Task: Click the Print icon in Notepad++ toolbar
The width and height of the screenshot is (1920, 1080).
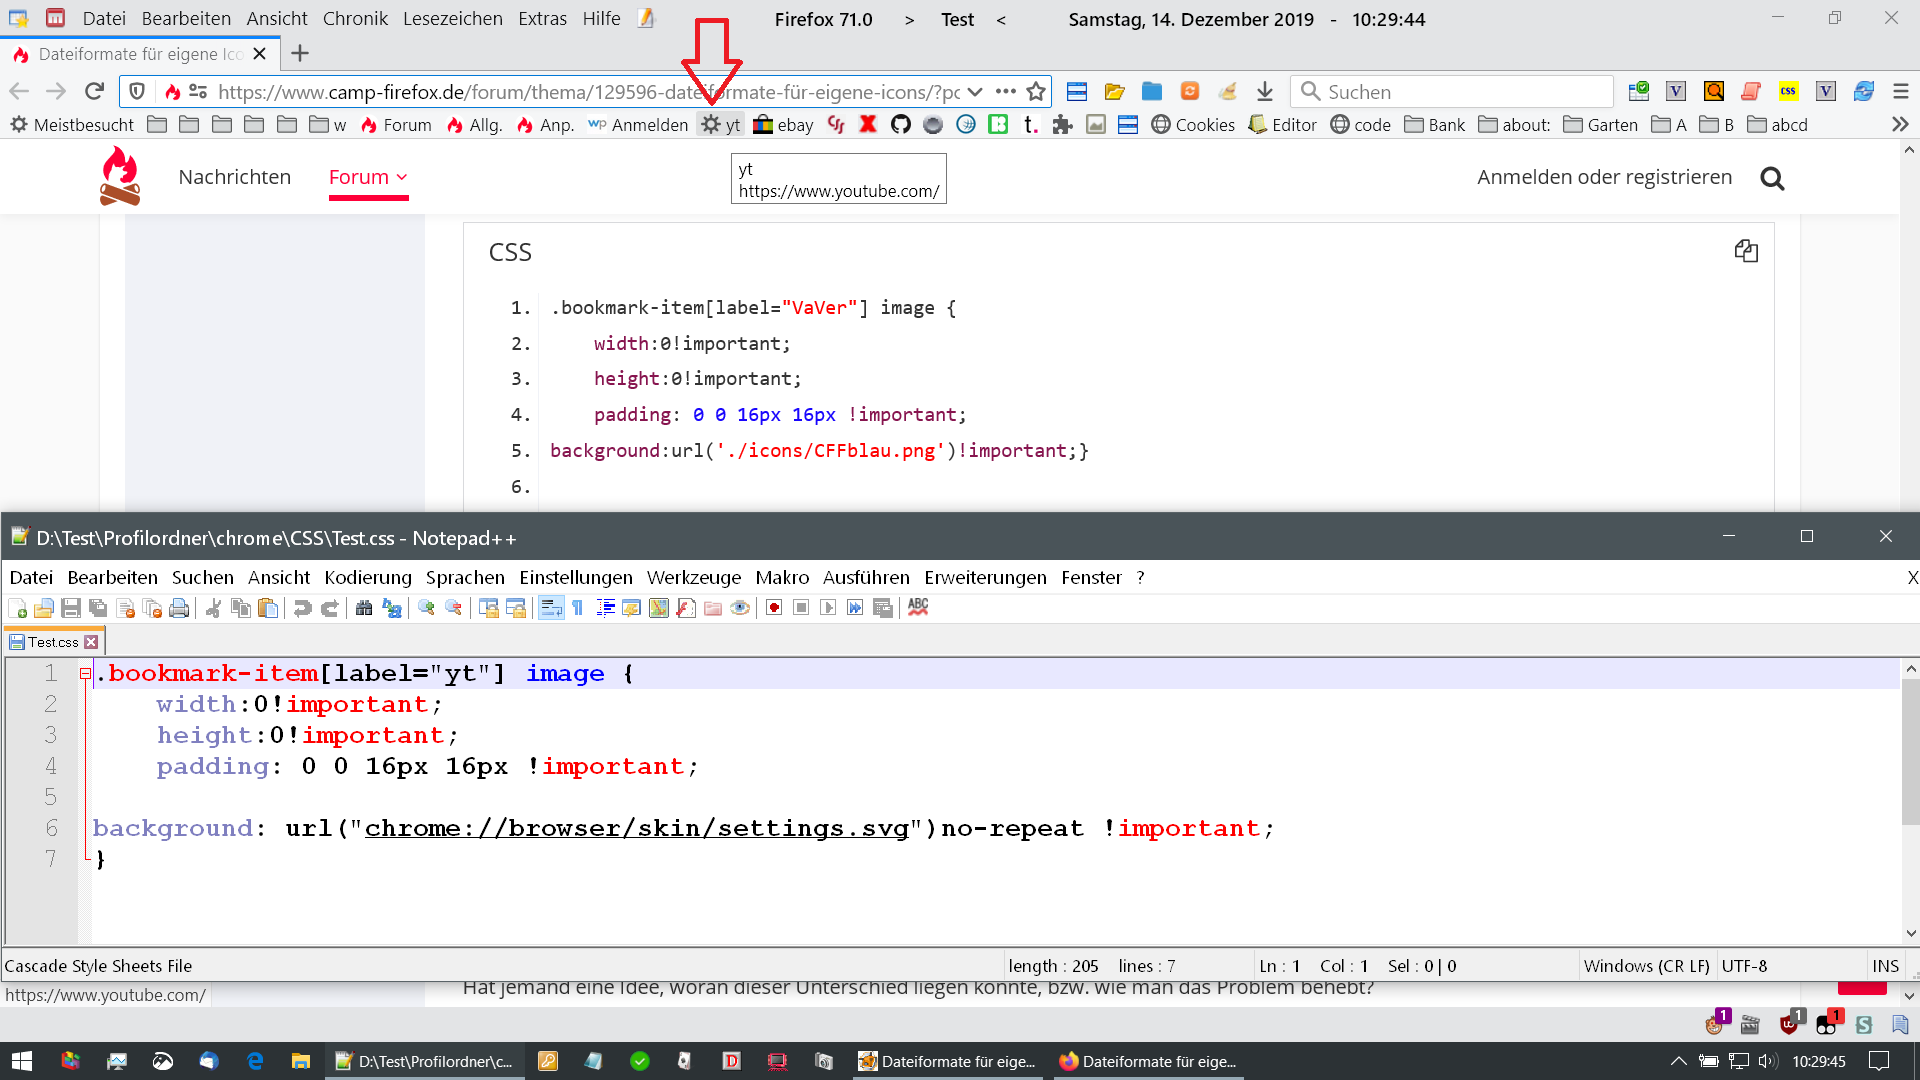Action: click(179, 608)
